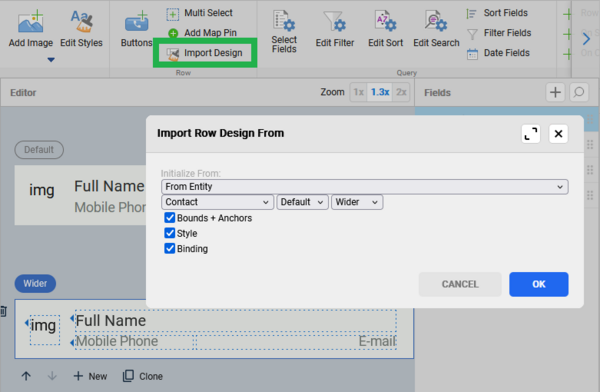Open Edit Filter tool
600x392 pixels.
coord(335,29)
